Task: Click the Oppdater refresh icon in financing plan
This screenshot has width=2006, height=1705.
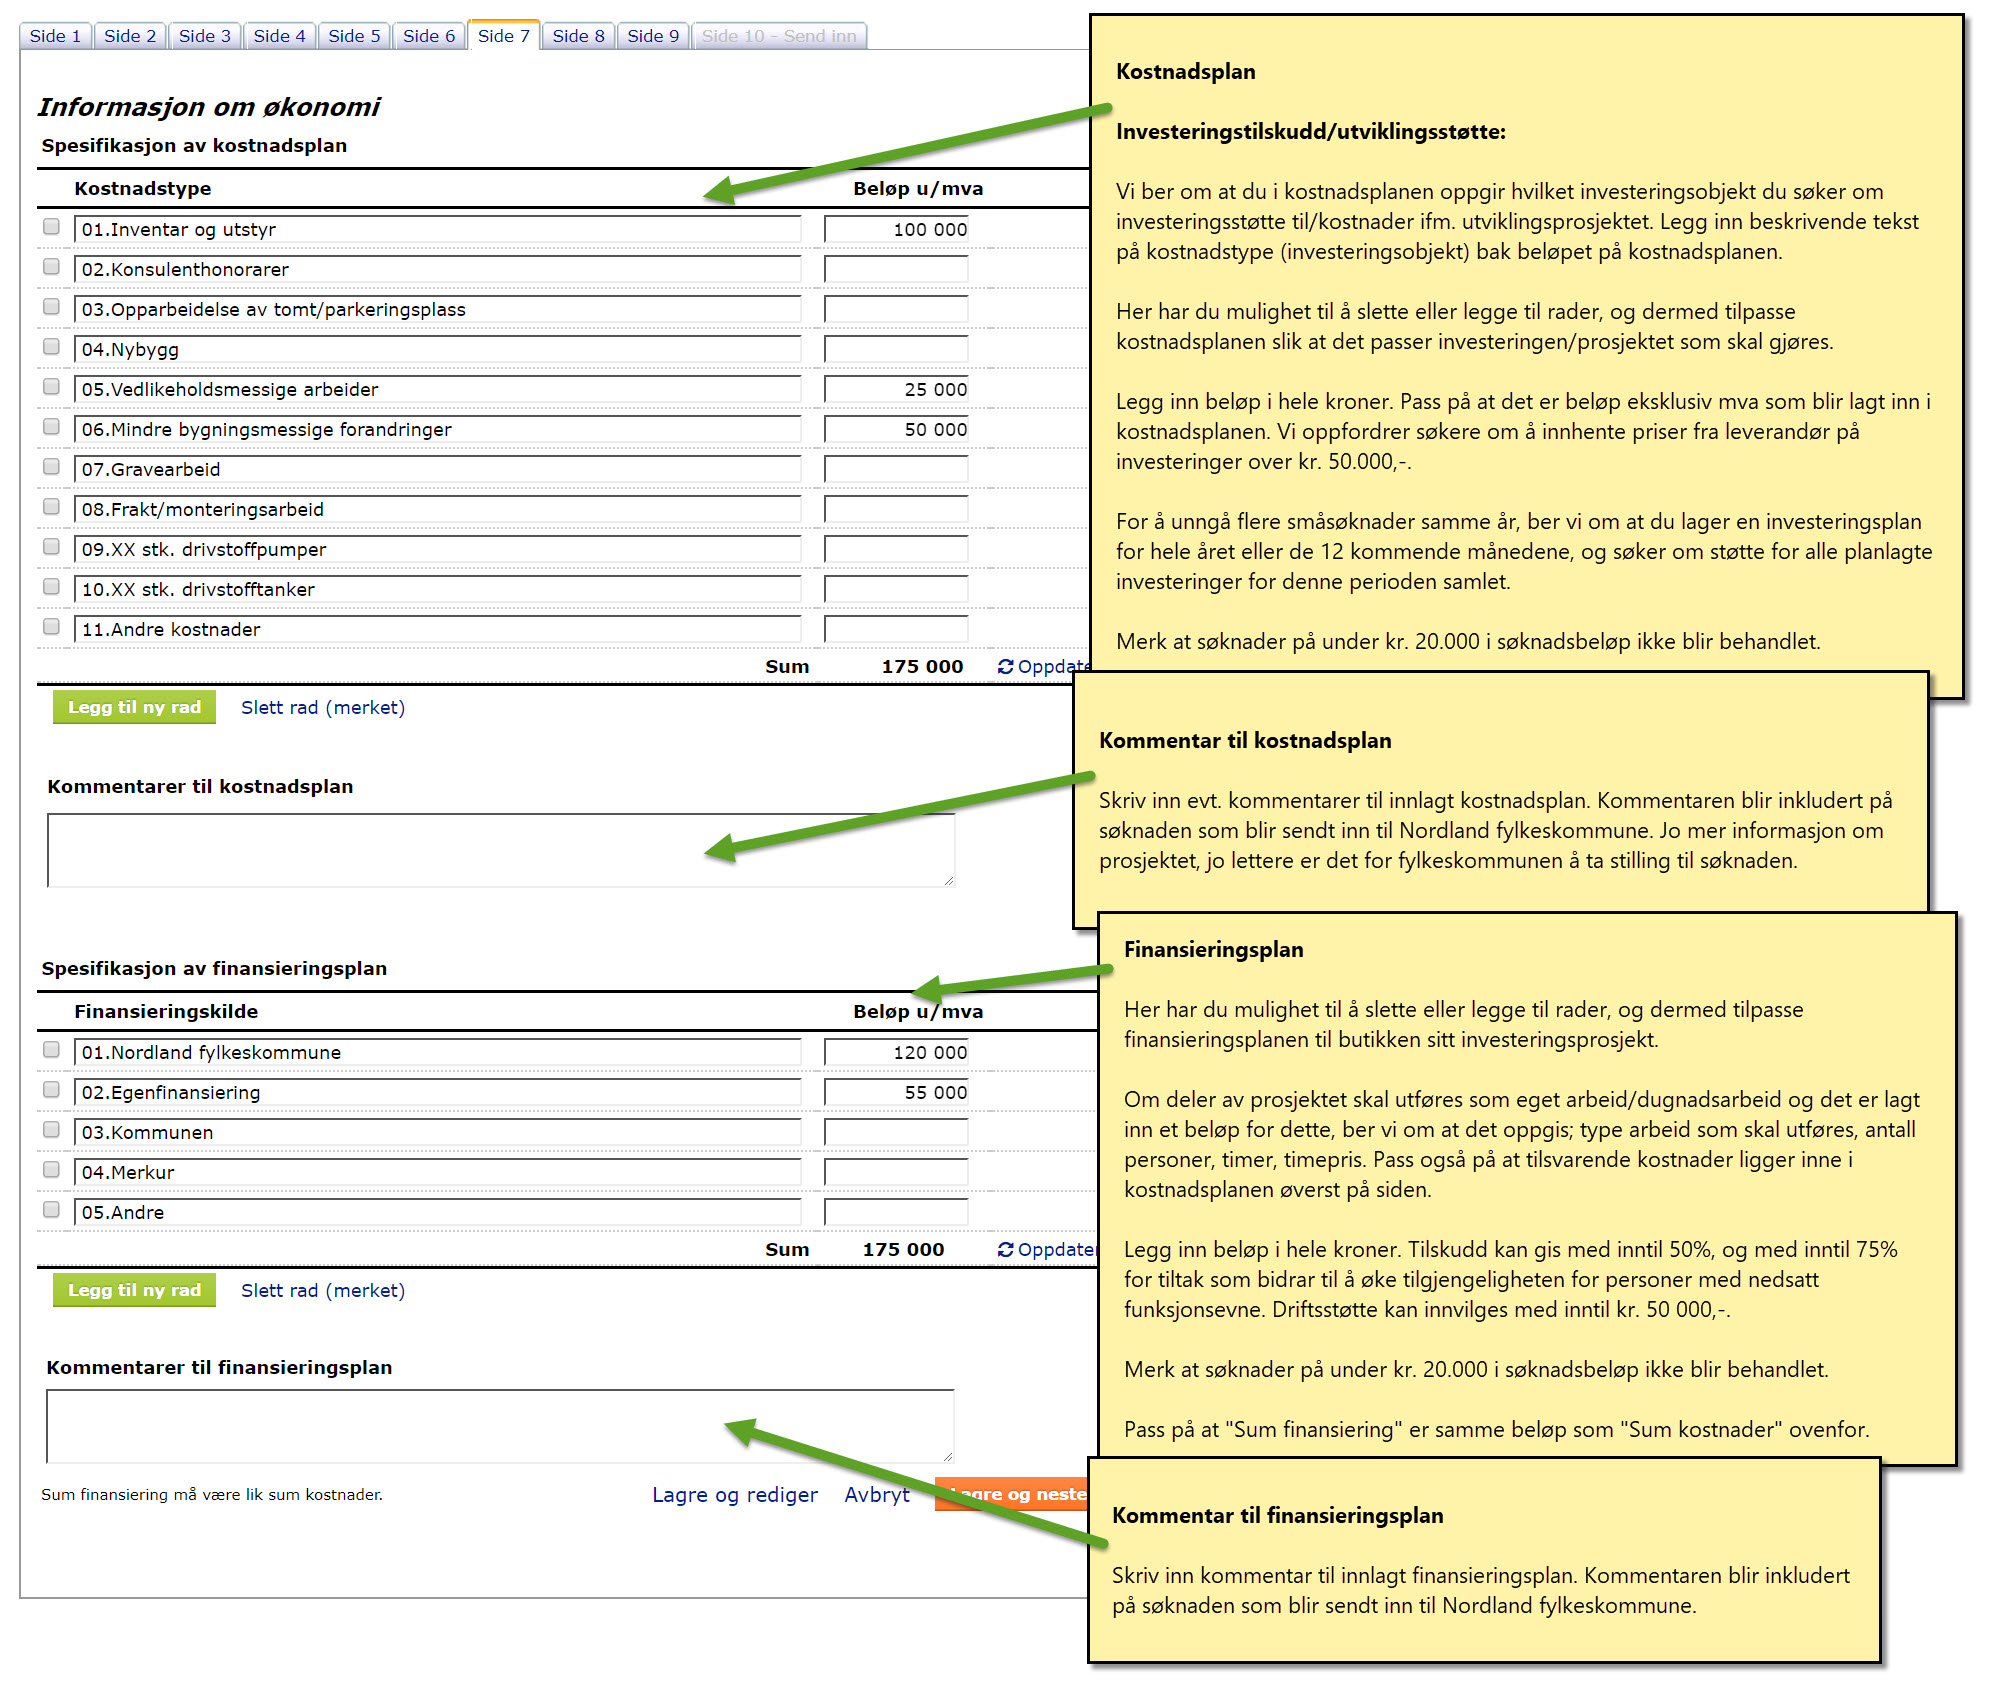Action: click(1005, 1250)
